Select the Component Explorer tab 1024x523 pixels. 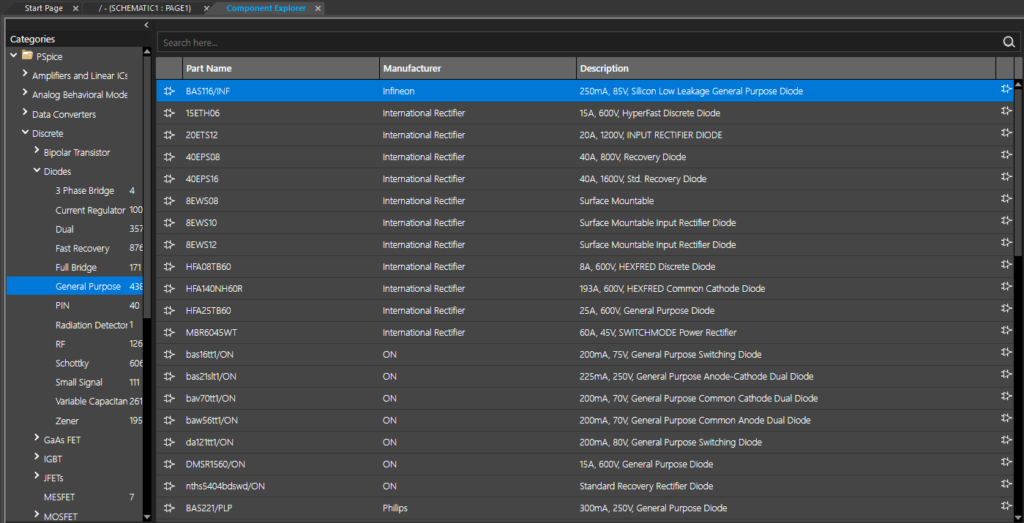pyautogui.click(x=266, y=8)
